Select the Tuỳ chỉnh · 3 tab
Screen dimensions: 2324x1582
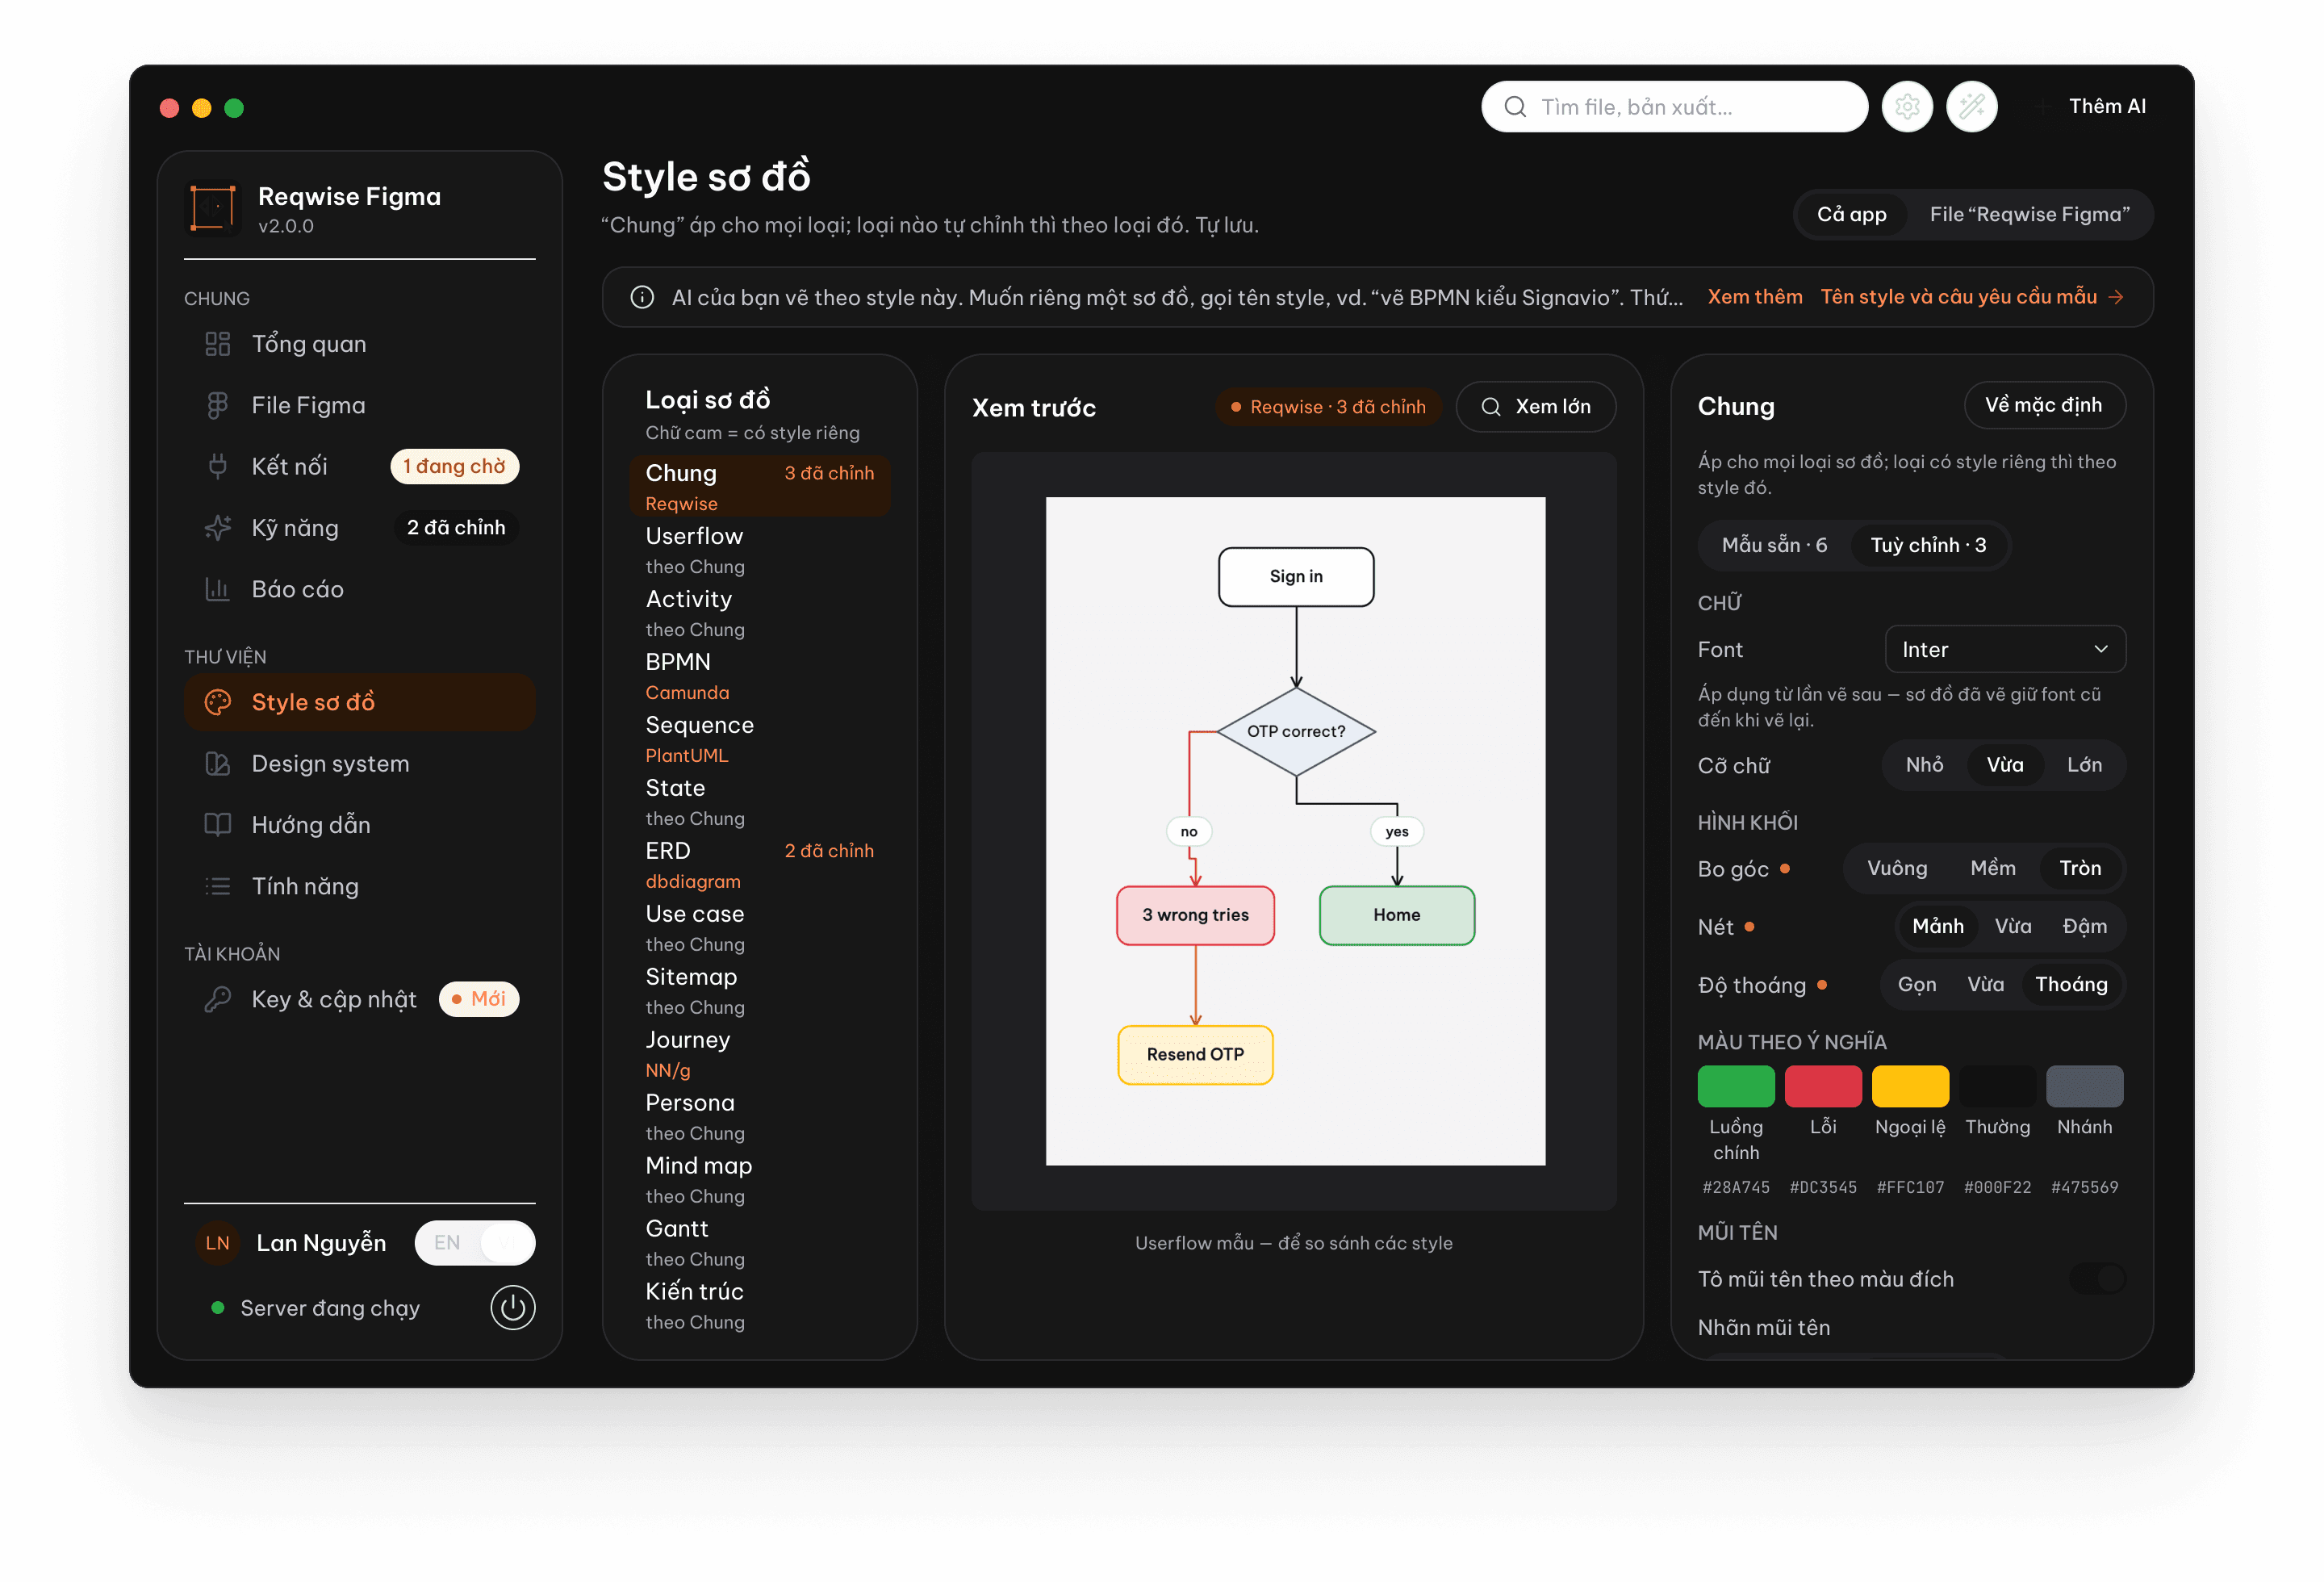[1928, 545]
